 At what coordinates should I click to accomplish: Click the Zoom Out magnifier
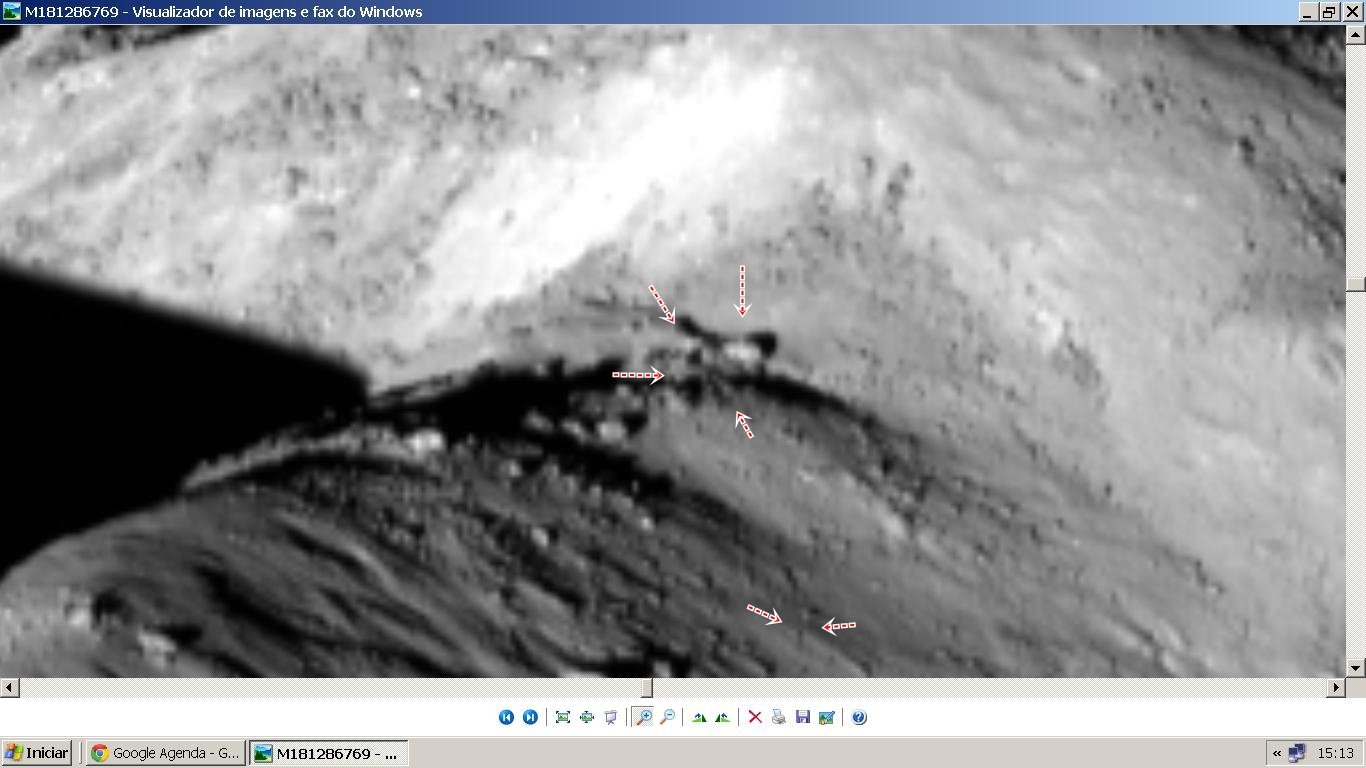(667, 717)
